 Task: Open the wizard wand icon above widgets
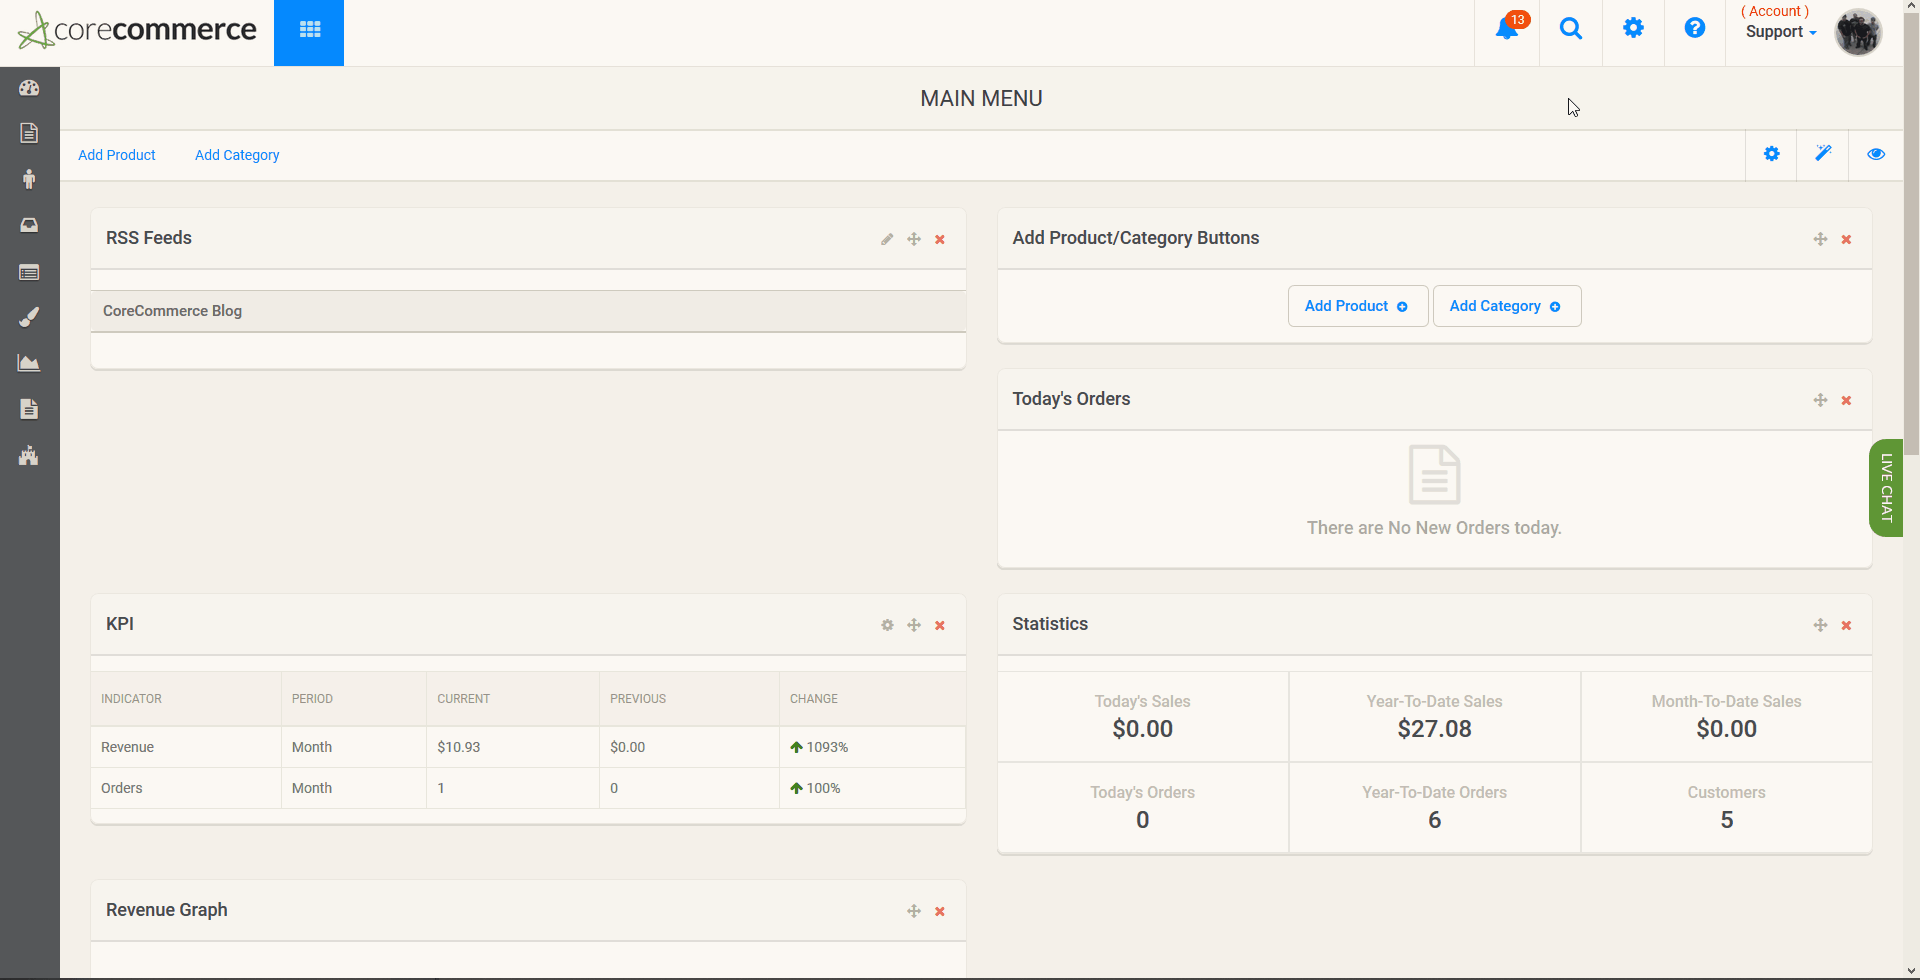pos(1823,154)
